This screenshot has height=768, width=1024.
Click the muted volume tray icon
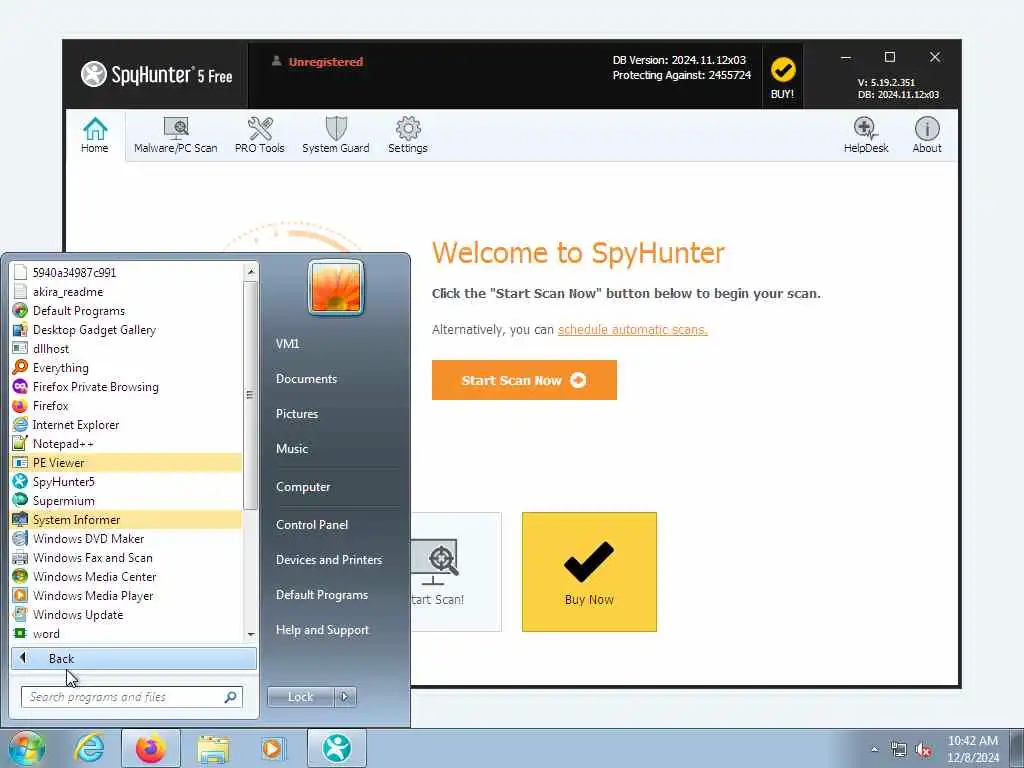[x=923, y=750]
